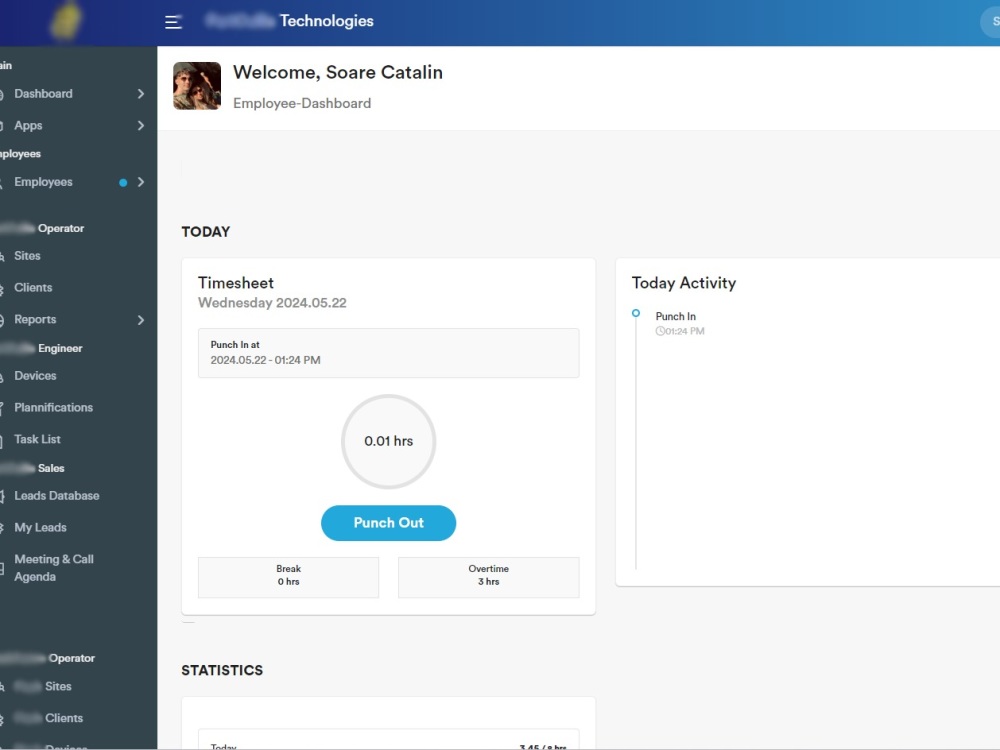Click the Punch In entry in Today Activity
Image resolution: width=1000 pixels, height=750 pixels.
coord(675,316)
